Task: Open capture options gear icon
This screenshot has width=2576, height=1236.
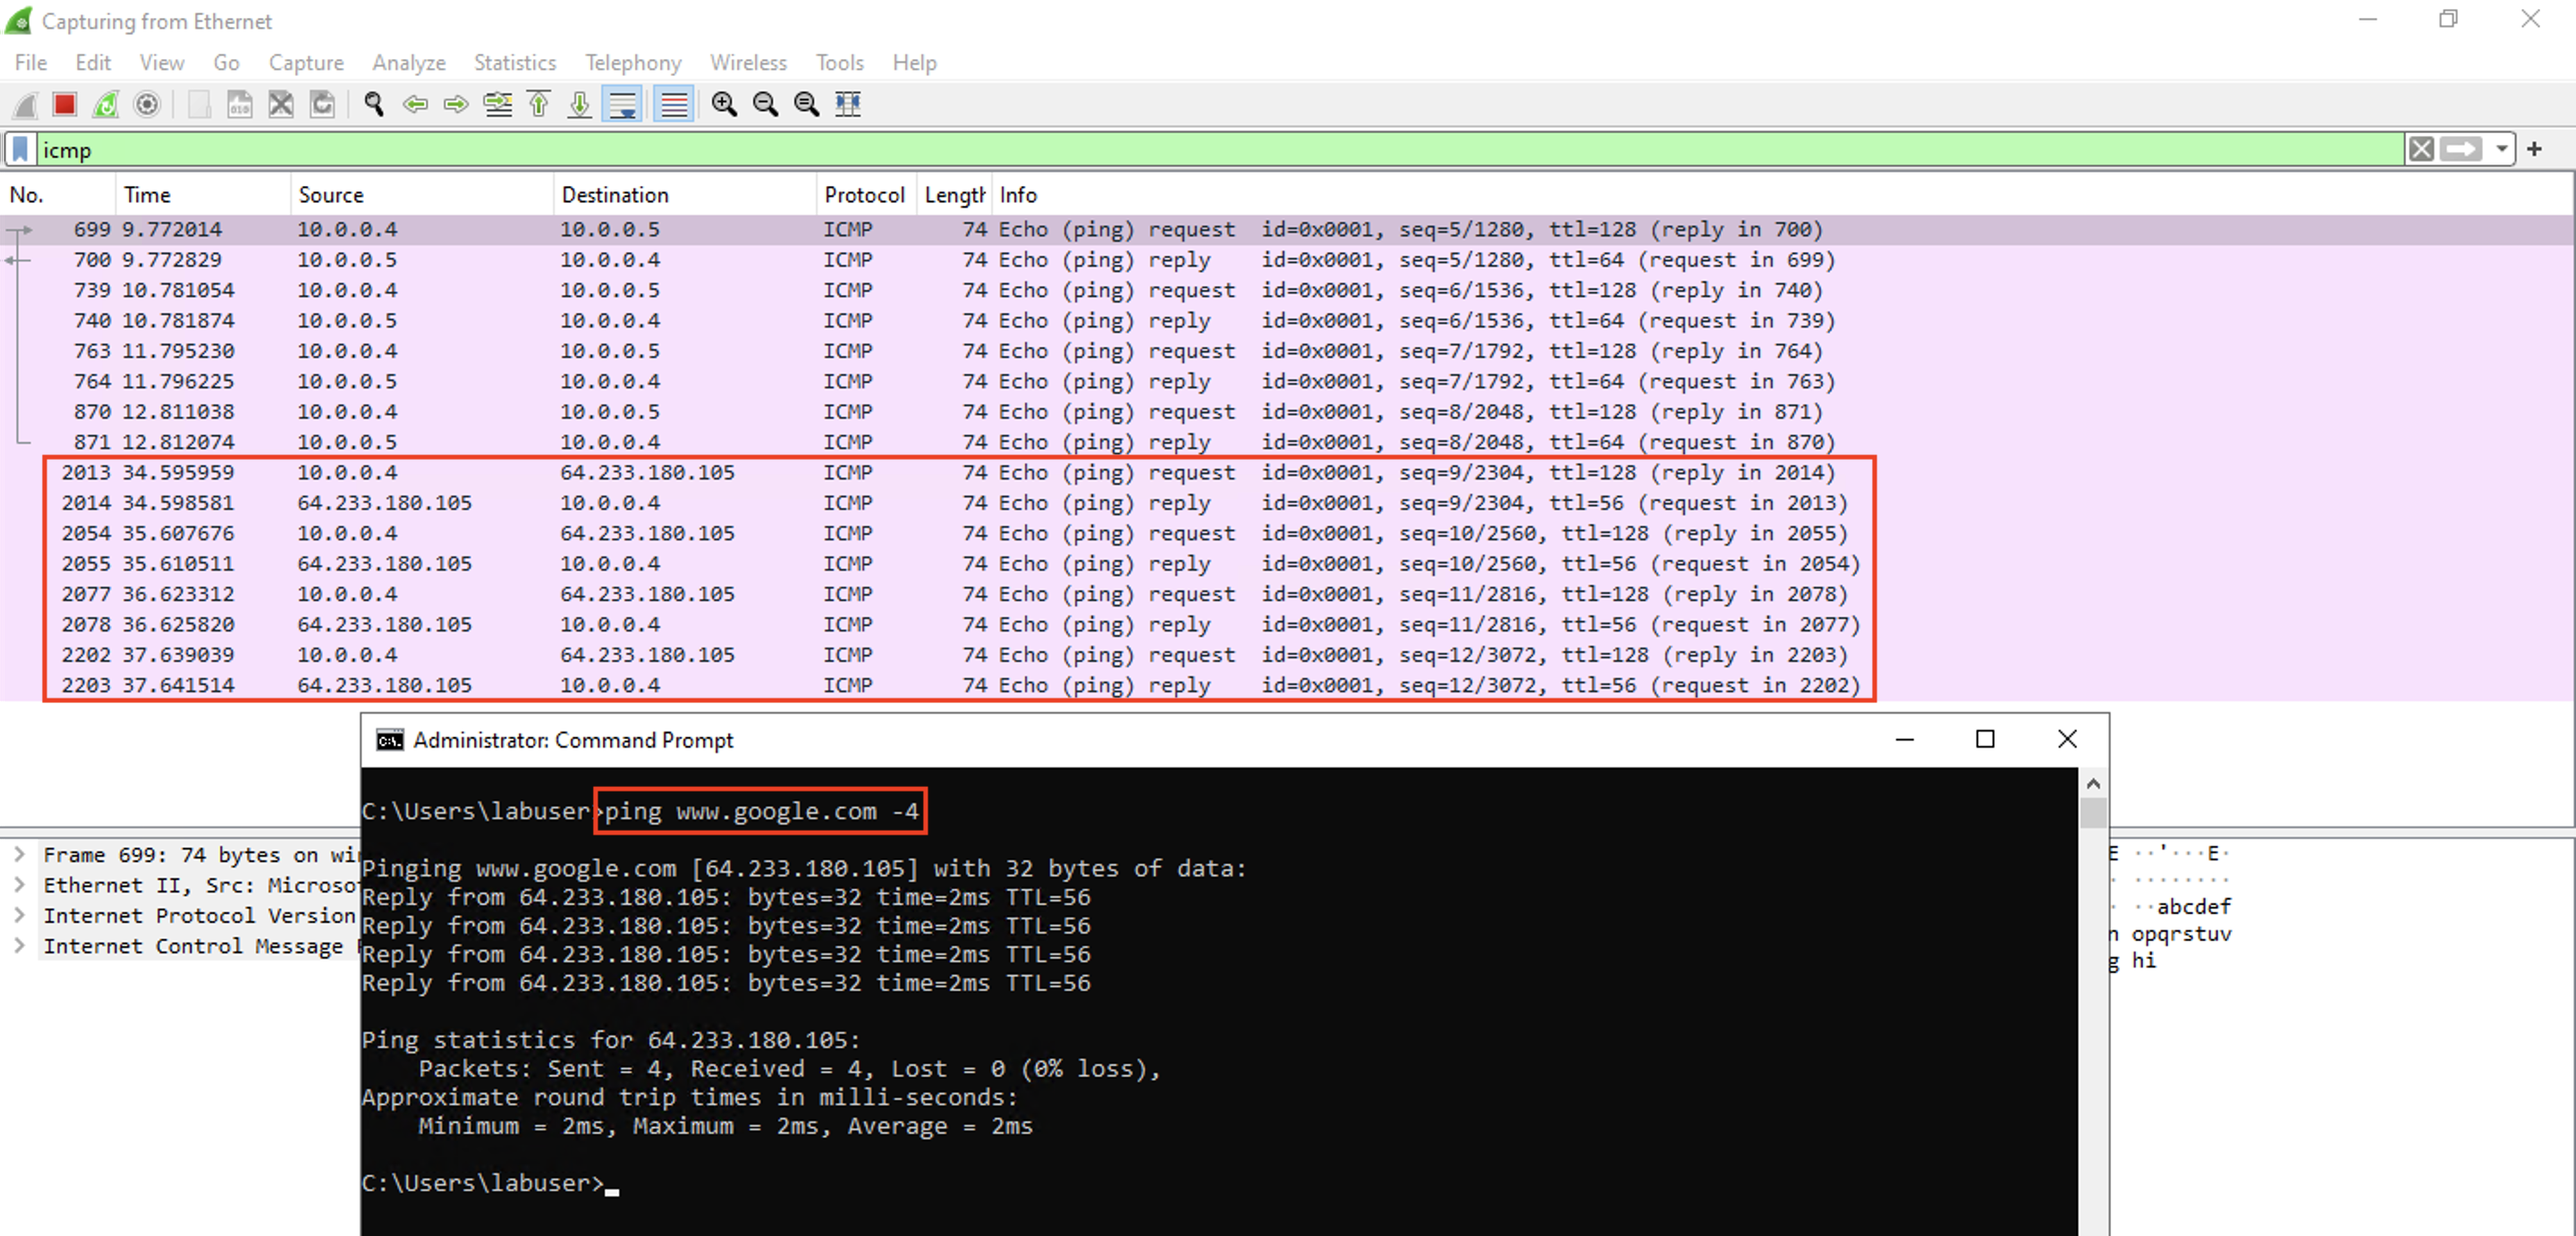Action: tap(147, 104)
